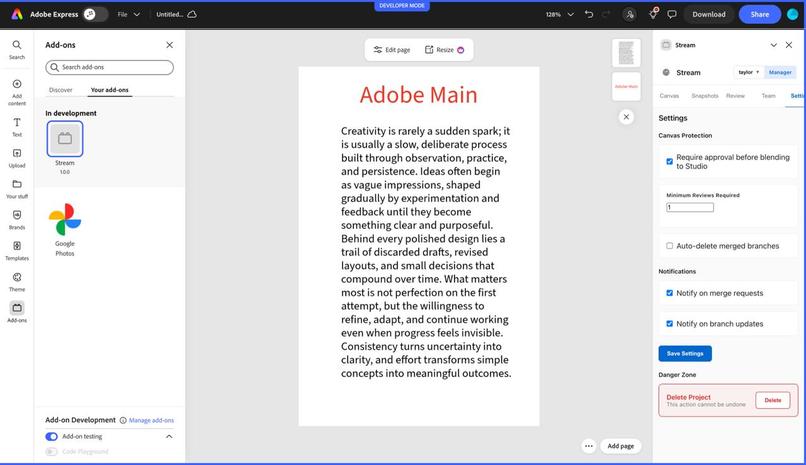Click the undo arrow in top bar
This screenshot has width=806, height=465.
(589, 14)
